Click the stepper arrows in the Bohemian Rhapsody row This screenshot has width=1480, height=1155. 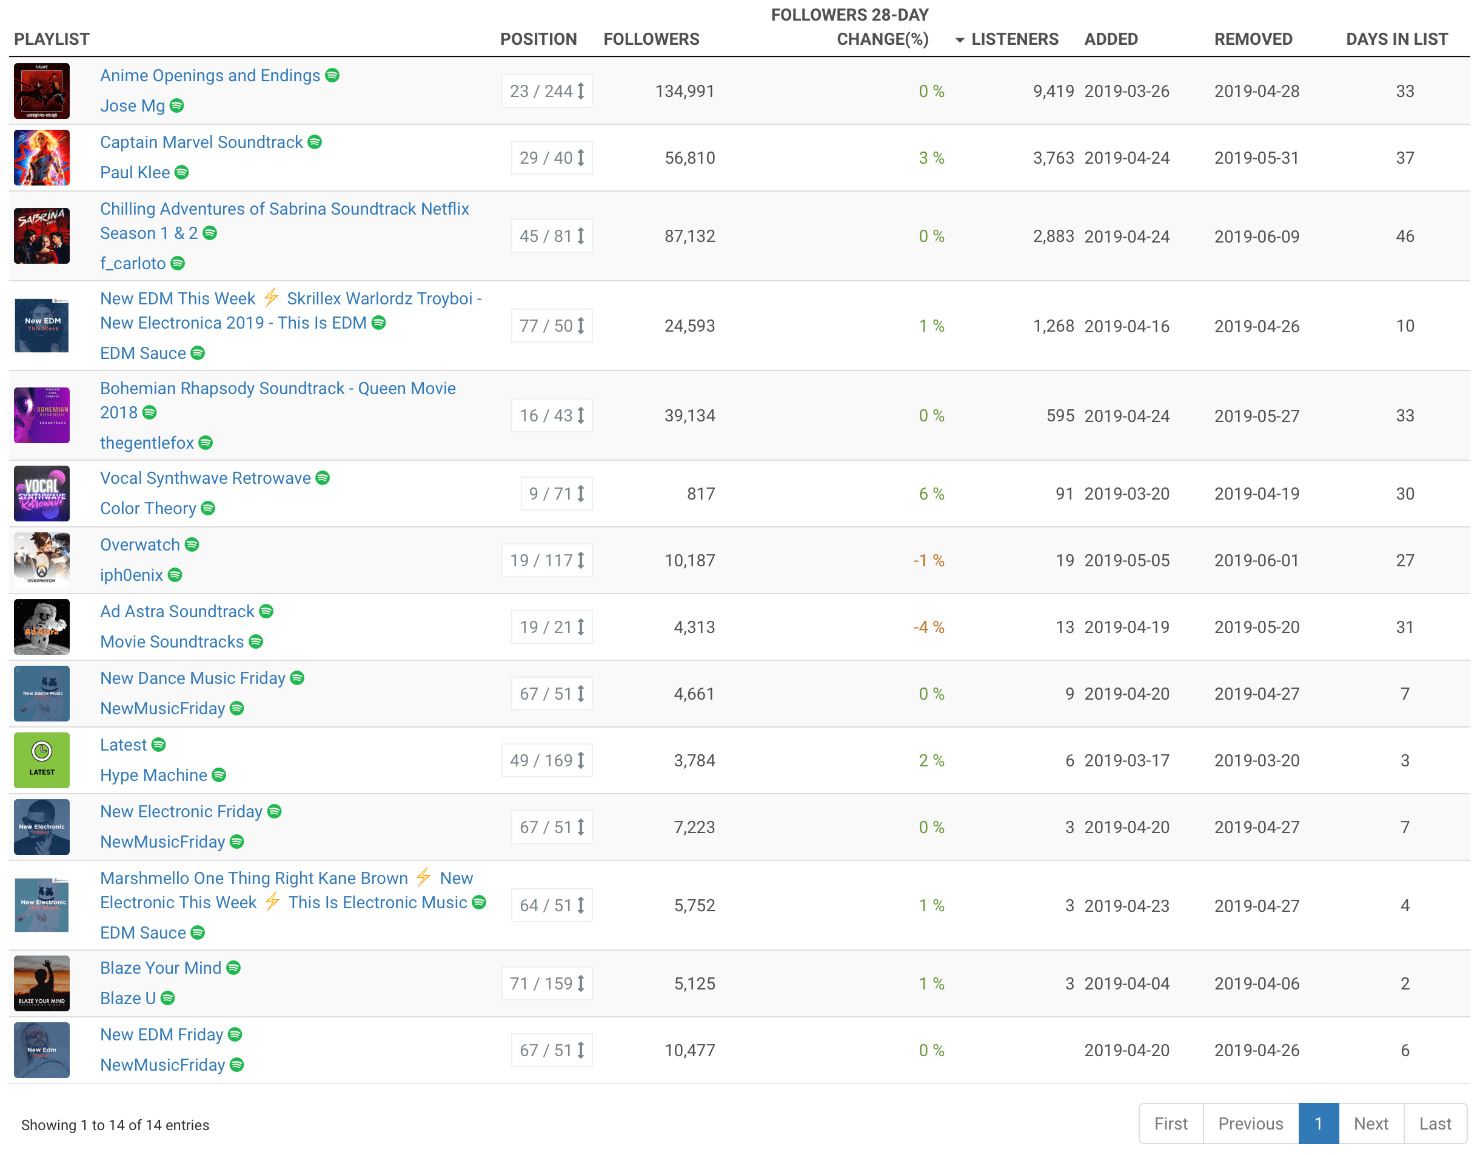(x=579, y=415)
